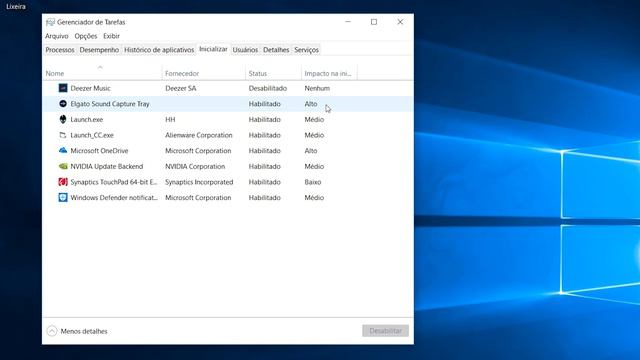Switch to the Desempenho tab

pos(99,50)
